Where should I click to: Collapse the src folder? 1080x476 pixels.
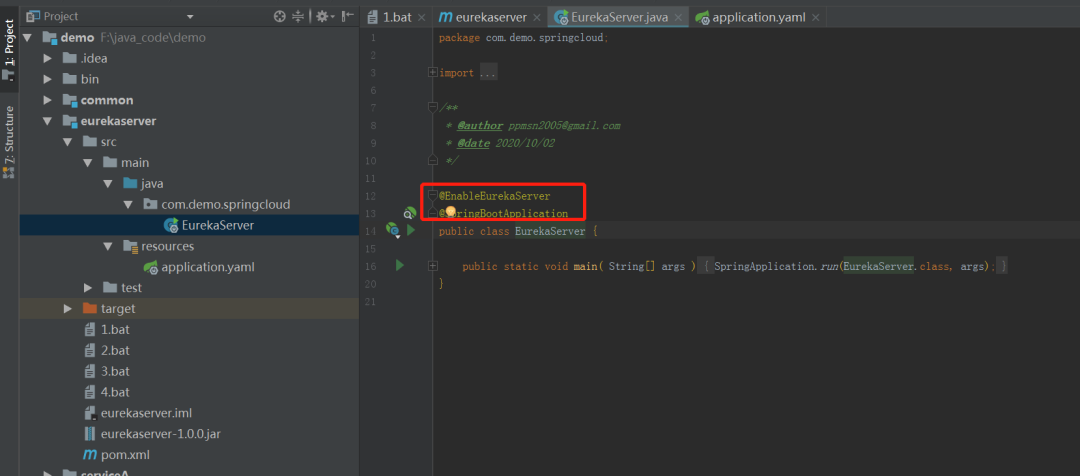(x=68, y=142)
